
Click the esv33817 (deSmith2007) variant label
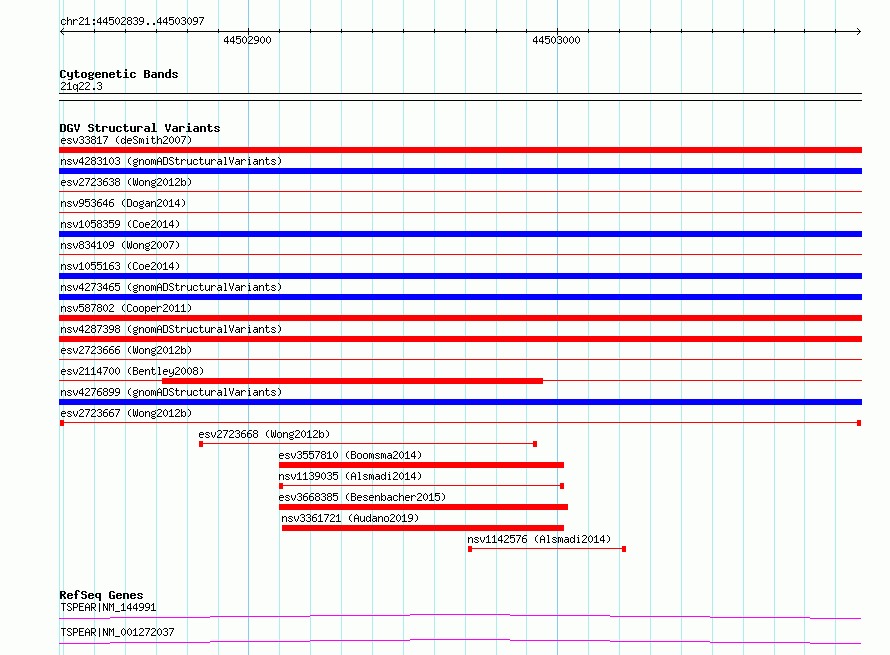click(126, 140)
